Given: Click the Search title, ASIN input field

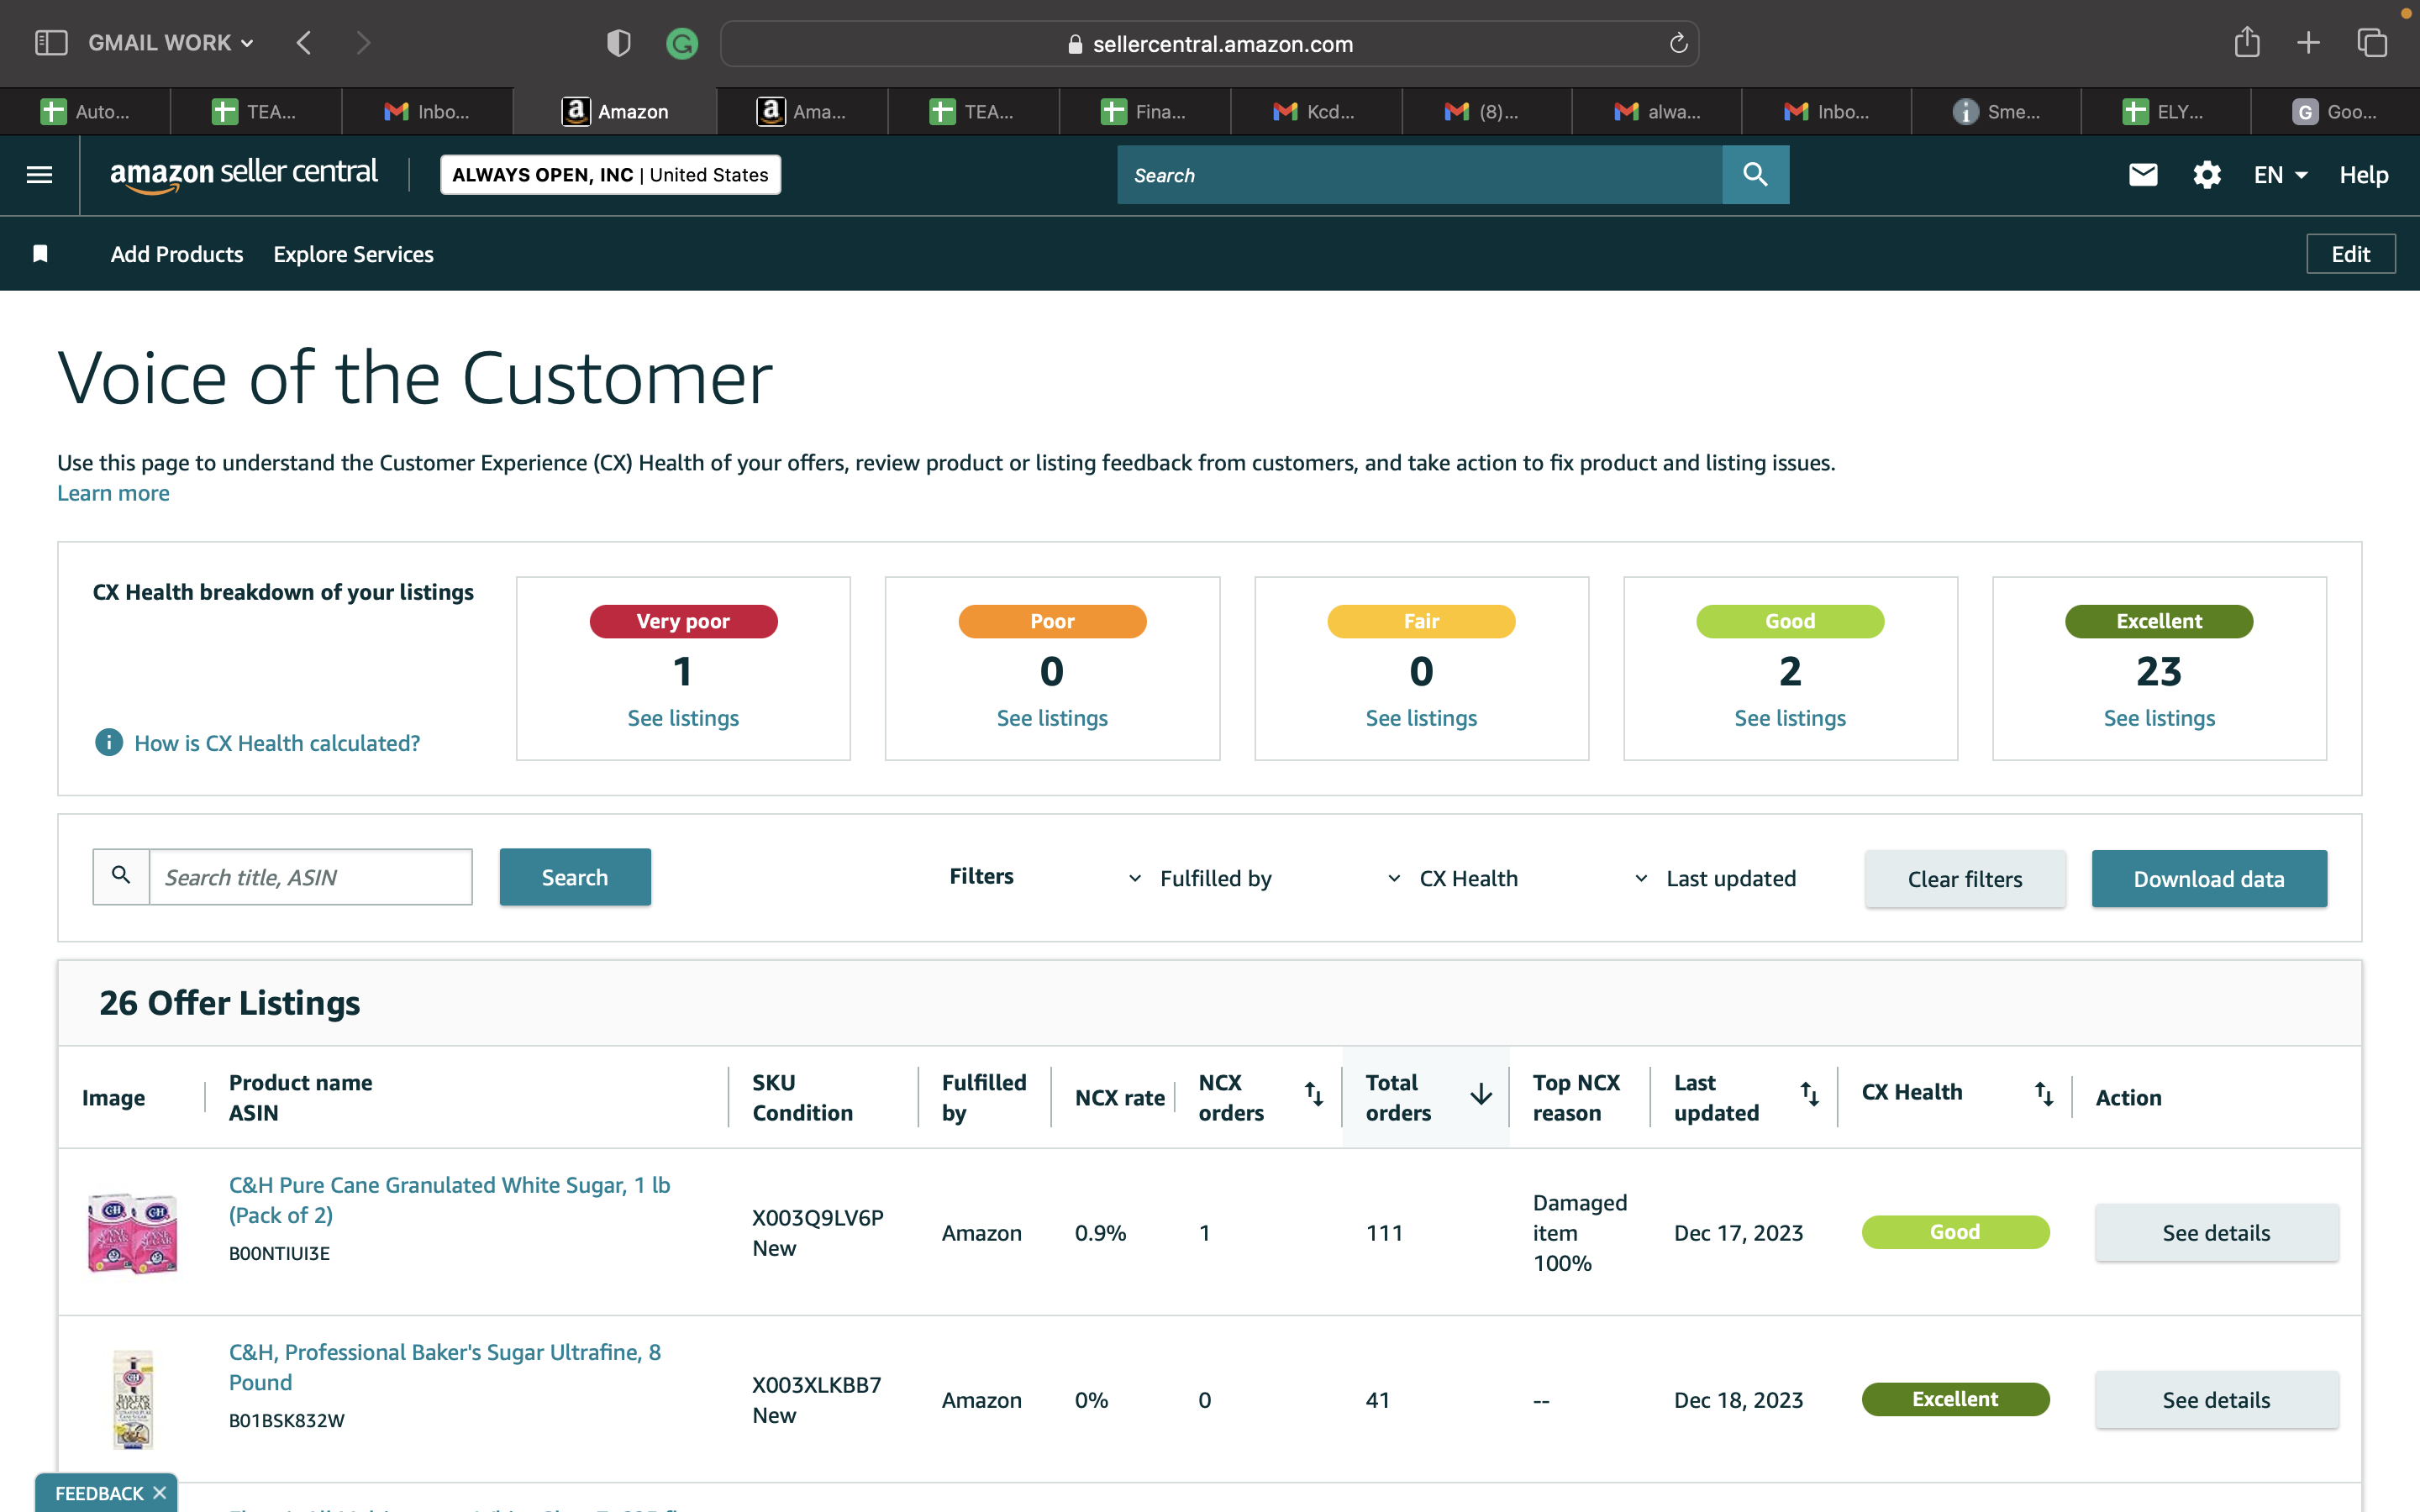Looking at the screenshot, I should click(x=311, y=877).
